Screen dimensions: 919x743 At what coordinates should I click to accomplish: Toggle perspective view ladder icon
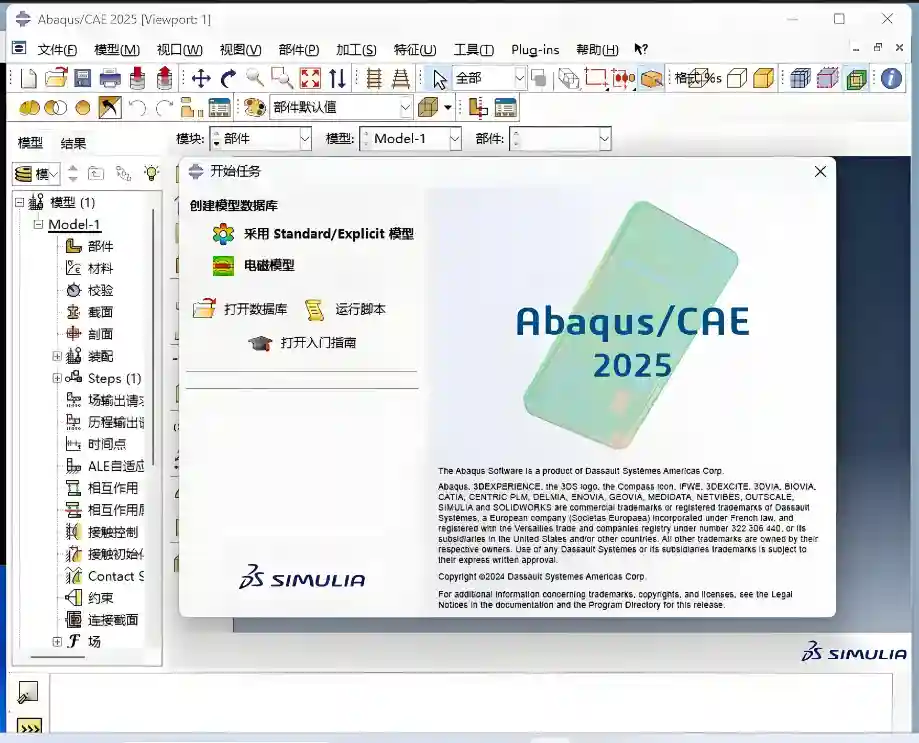tap(401, 78)
